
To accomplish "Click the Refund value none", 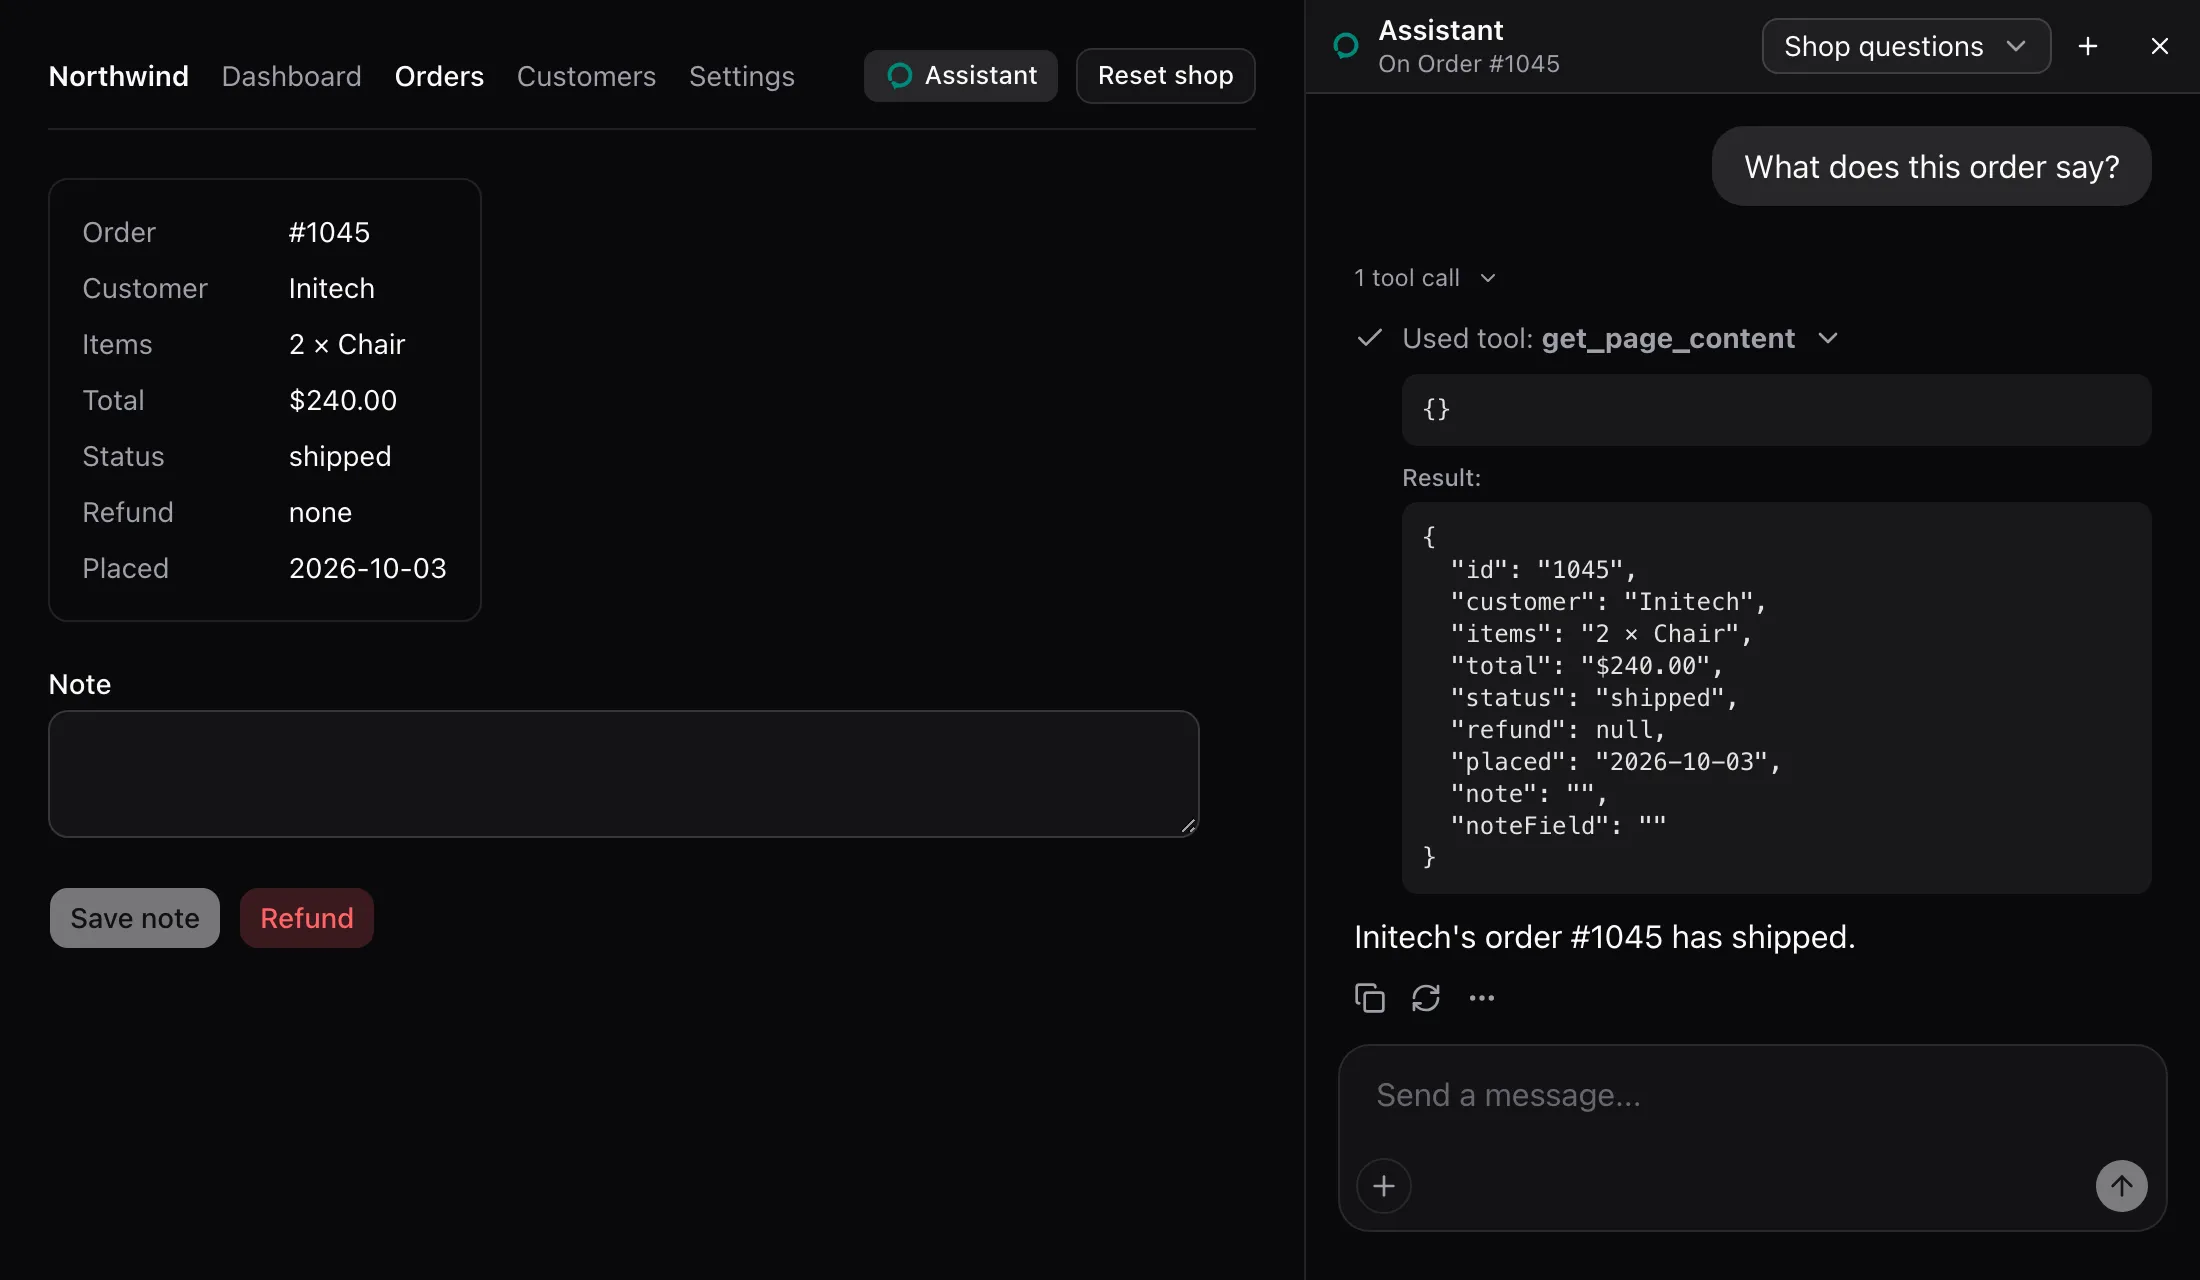I will [320, 512].
